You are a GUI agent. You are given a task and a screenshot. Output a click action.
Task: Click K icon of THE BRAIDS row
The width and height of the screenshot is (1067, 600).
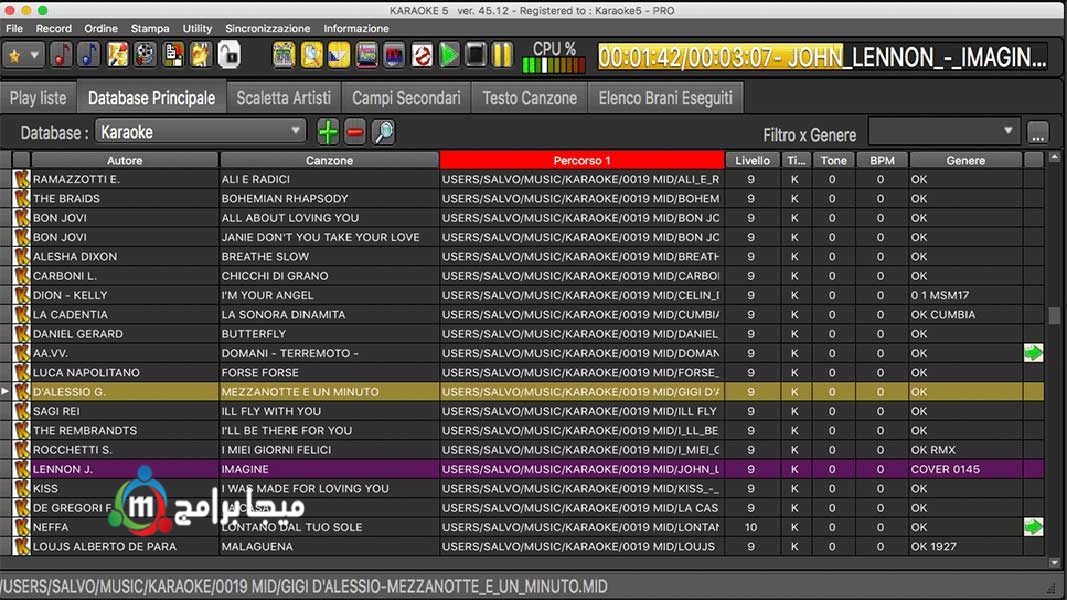[x=22, y=199]
